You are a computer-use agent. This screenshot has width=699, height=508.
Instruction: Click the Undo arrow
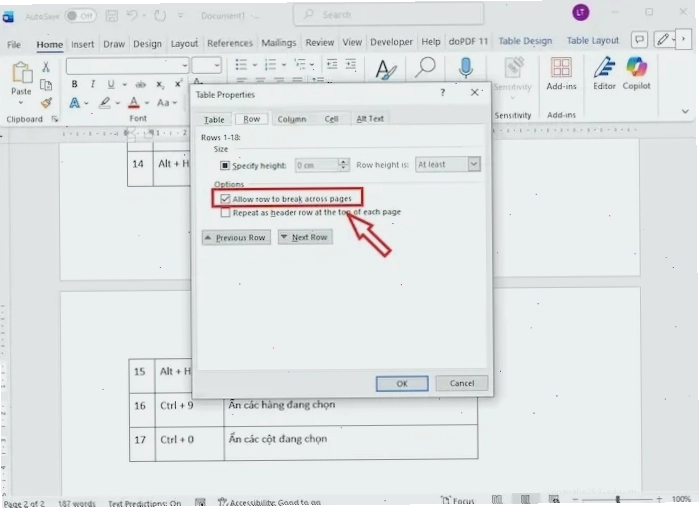pos(132,16)
